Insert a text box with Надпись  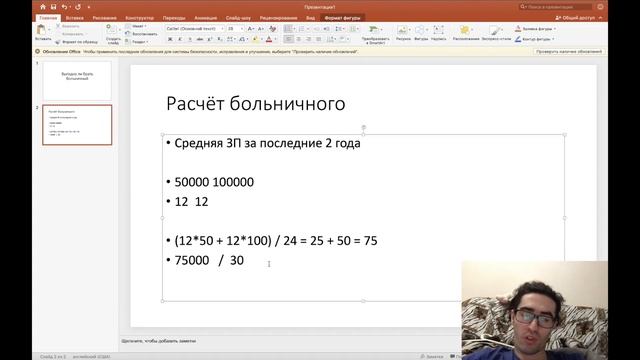click(x=438, y=33)
